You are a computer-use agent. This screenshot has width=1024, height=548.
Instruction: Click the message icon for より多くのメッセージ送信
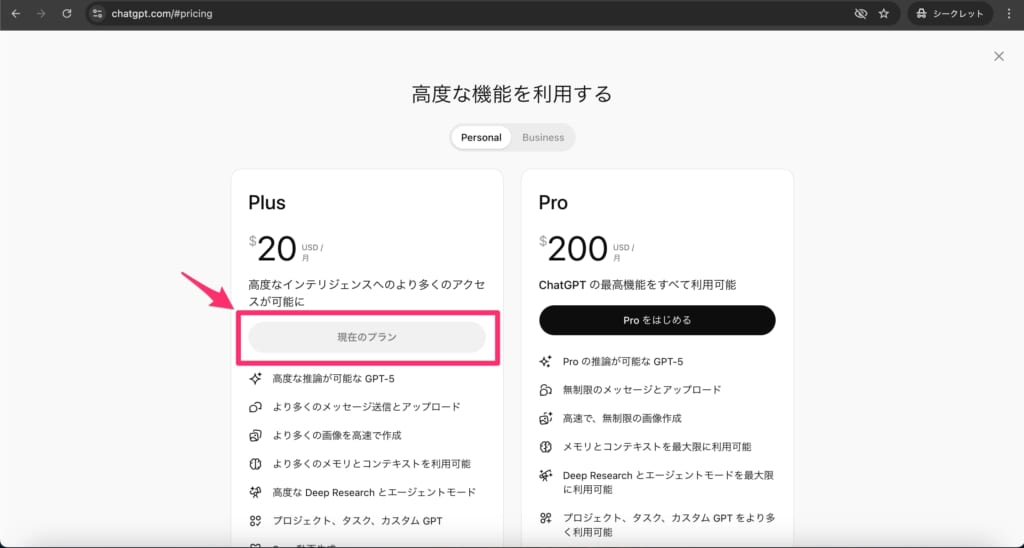coord(255,407)
